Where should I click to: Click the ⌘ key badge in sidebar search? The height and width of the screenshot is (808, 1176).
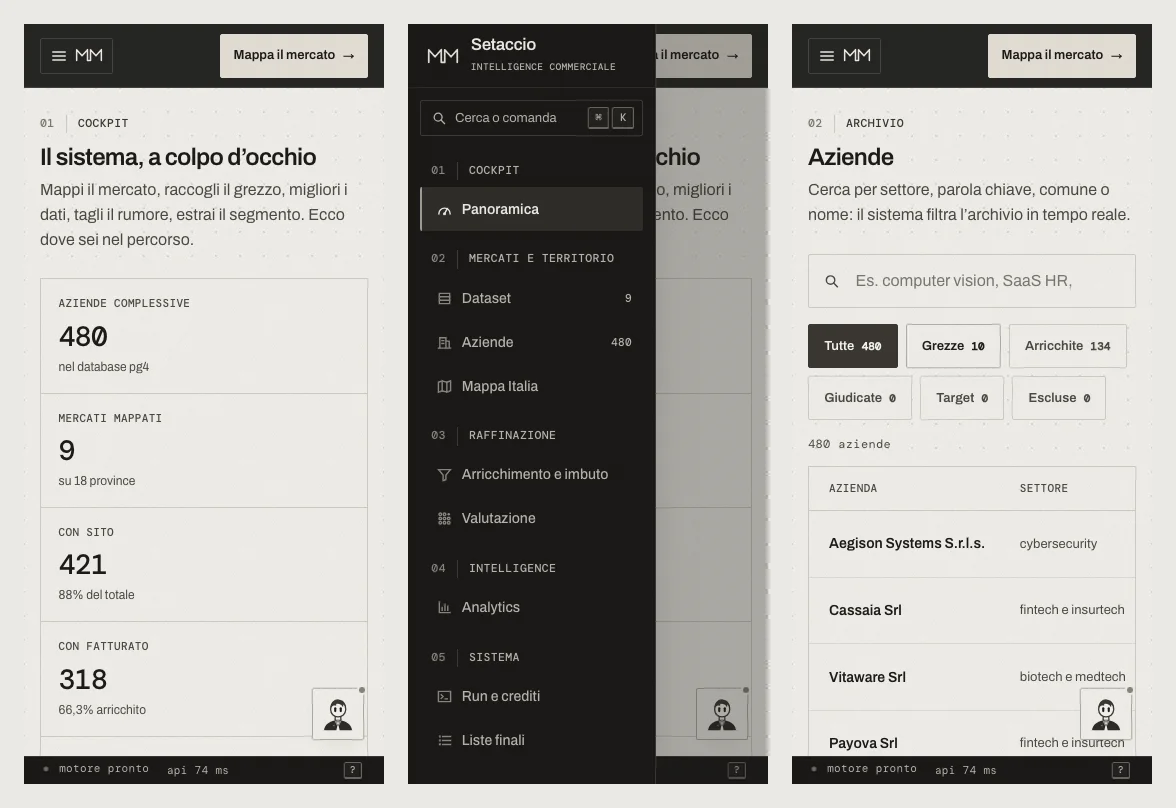598,118
